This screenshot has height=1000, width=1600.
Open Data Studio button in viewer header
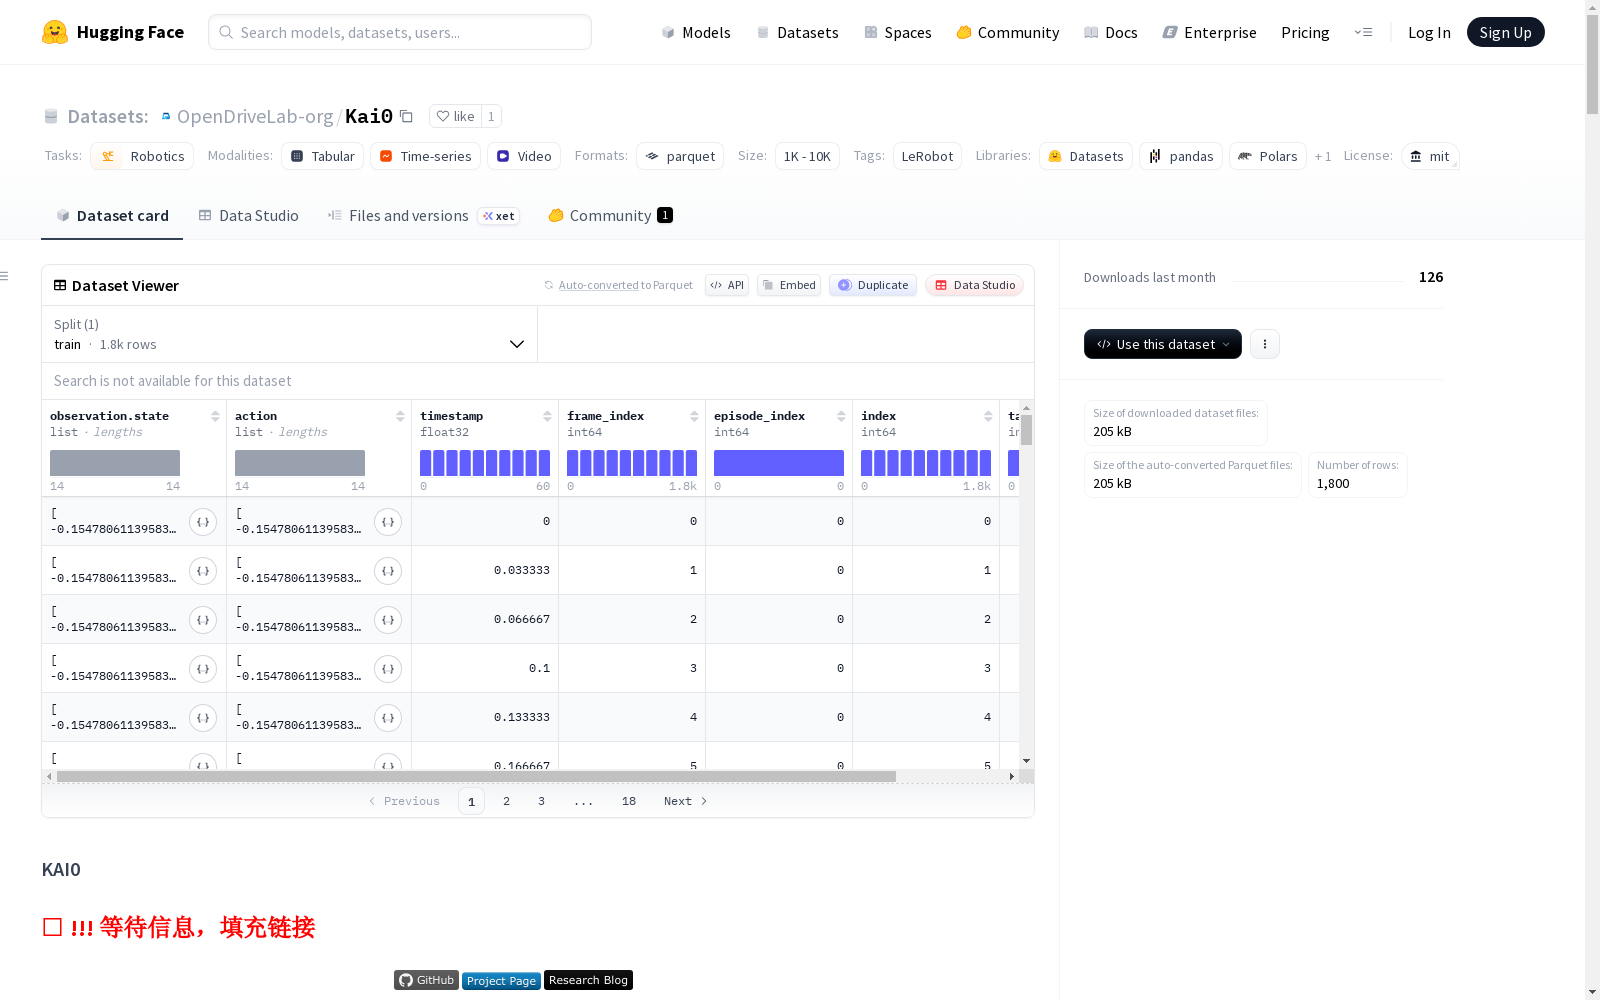[x=975, y=285]
